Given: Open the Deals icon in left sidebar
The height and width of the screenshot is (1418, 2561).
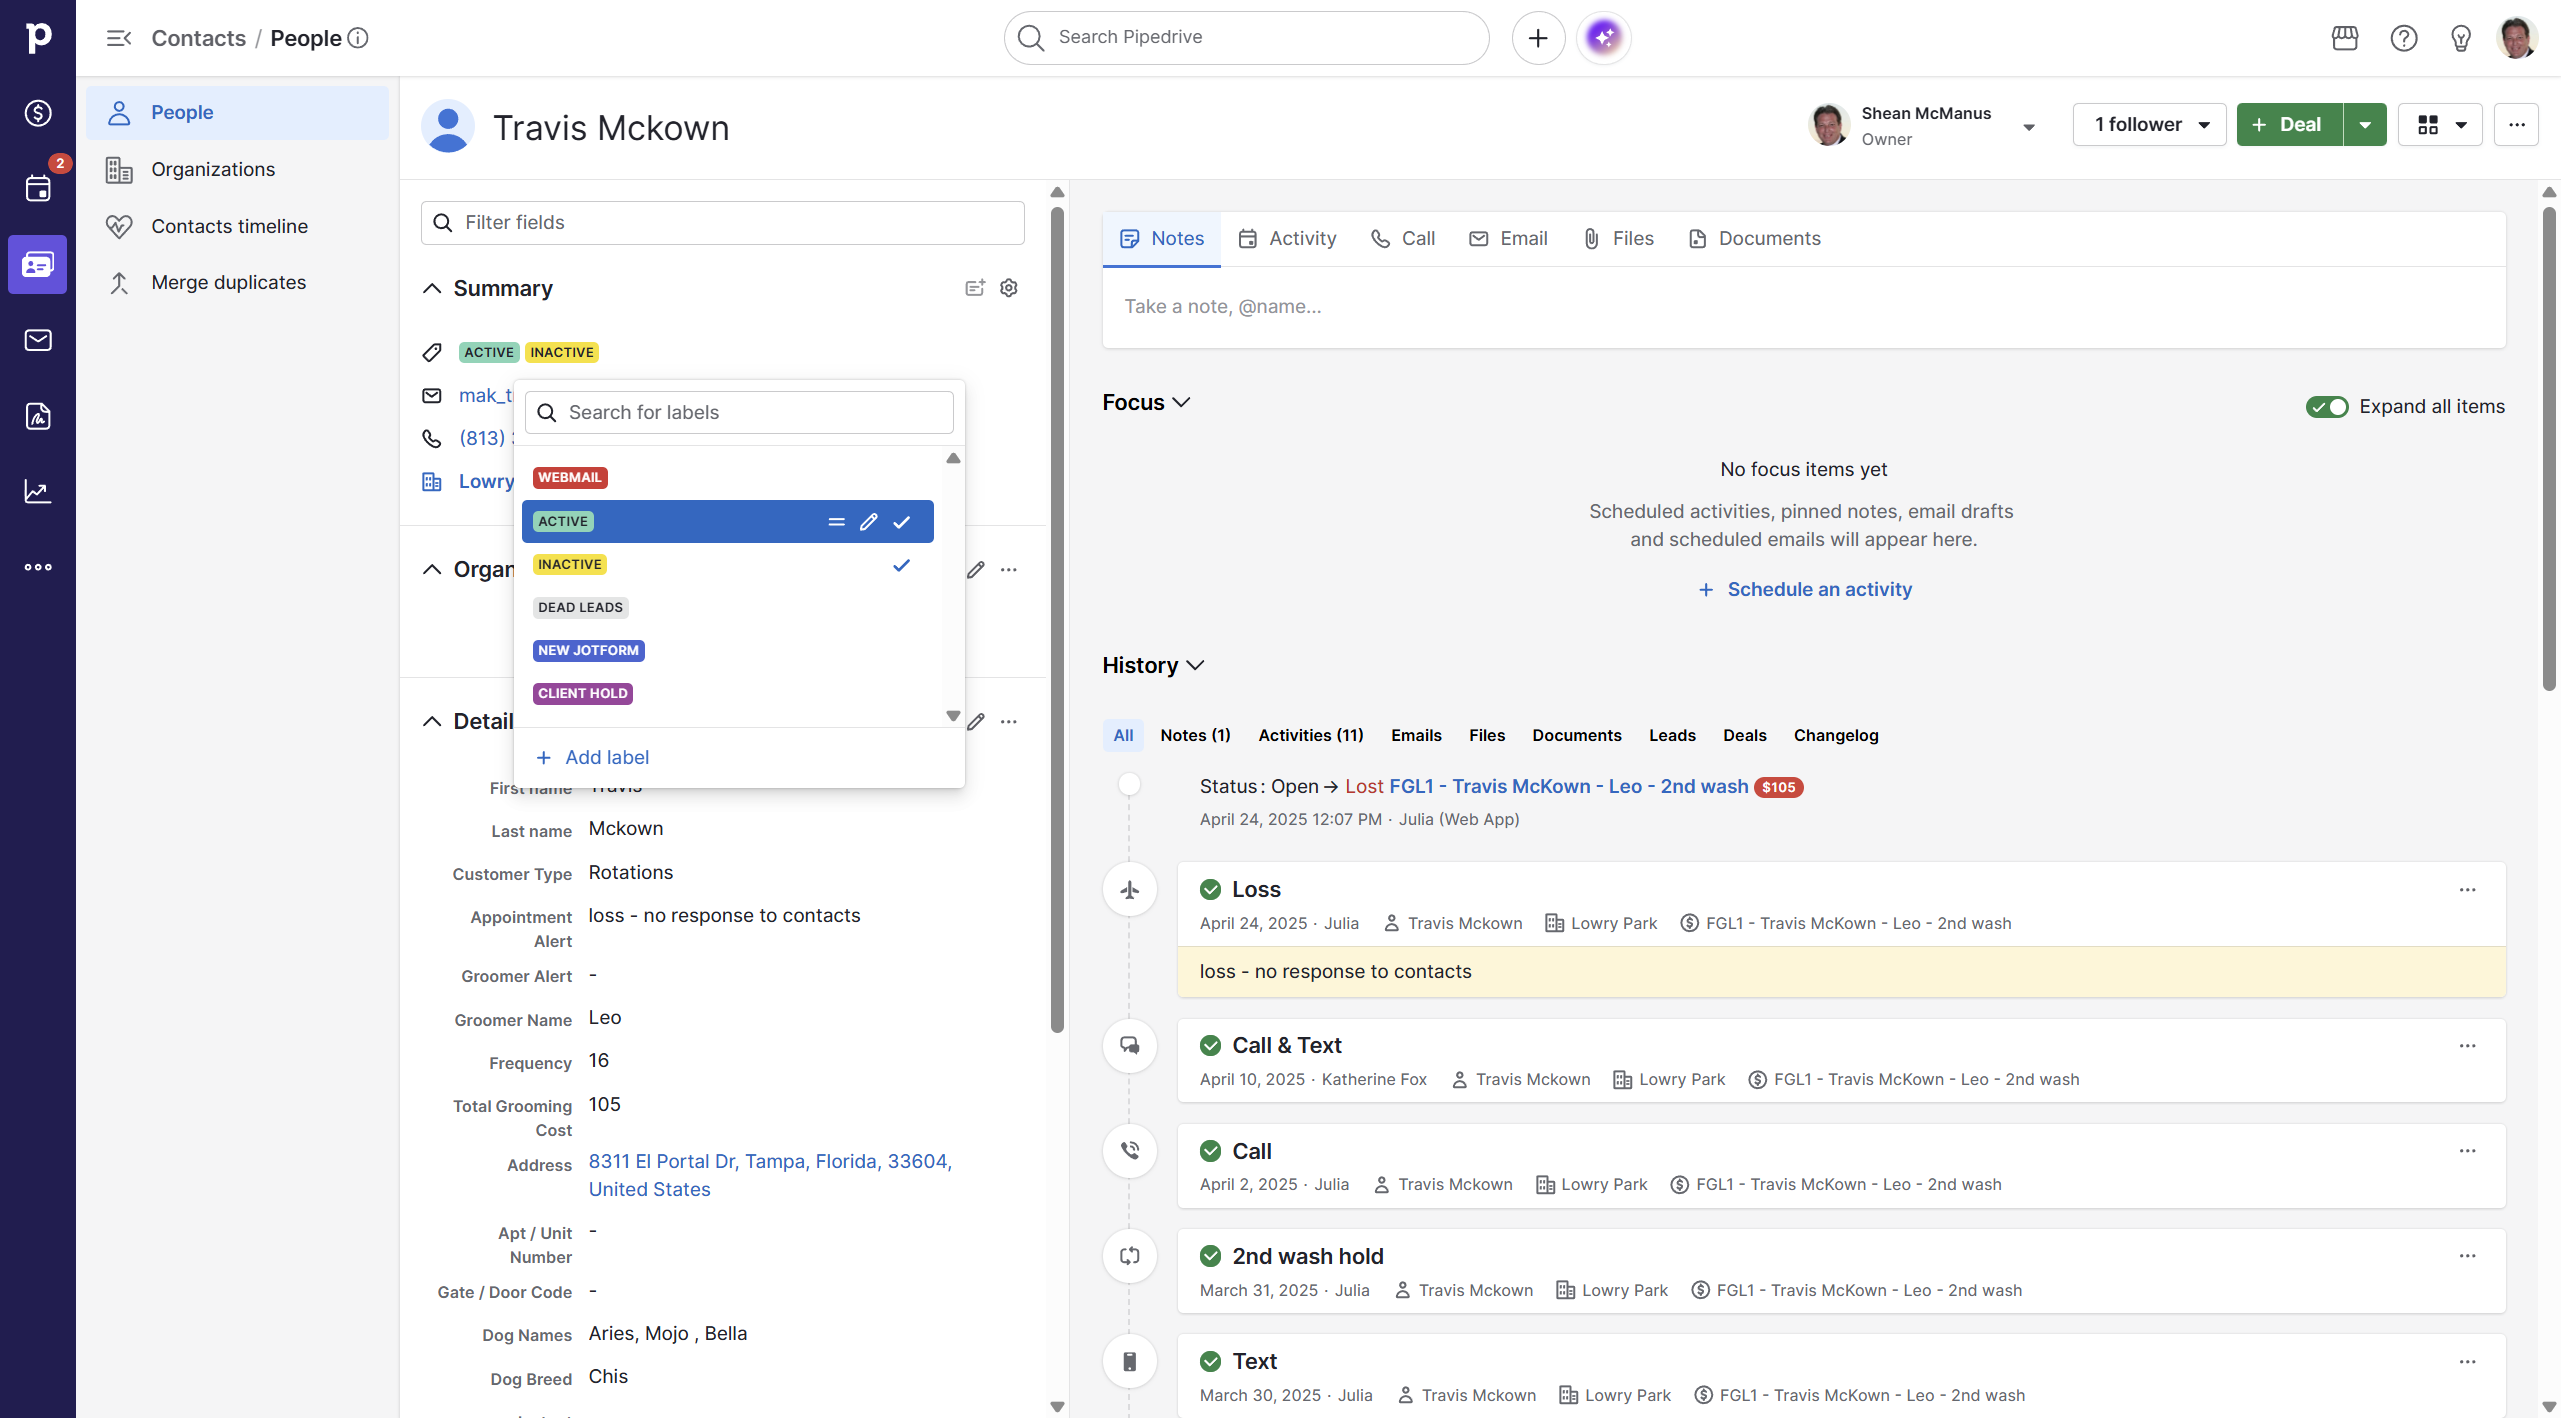Looking at the screenshot, I should point(38,113).
